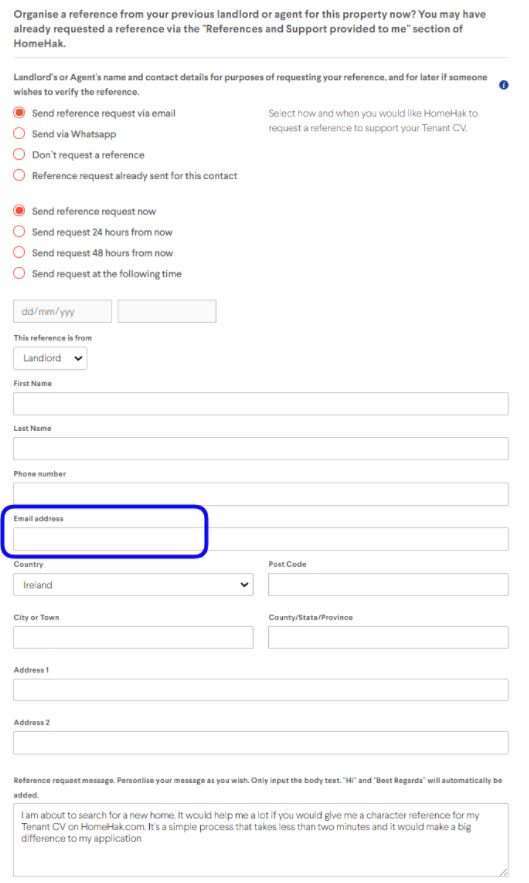
Task: Open the Landlord reference type dropdown
Action: coord(50,358)
